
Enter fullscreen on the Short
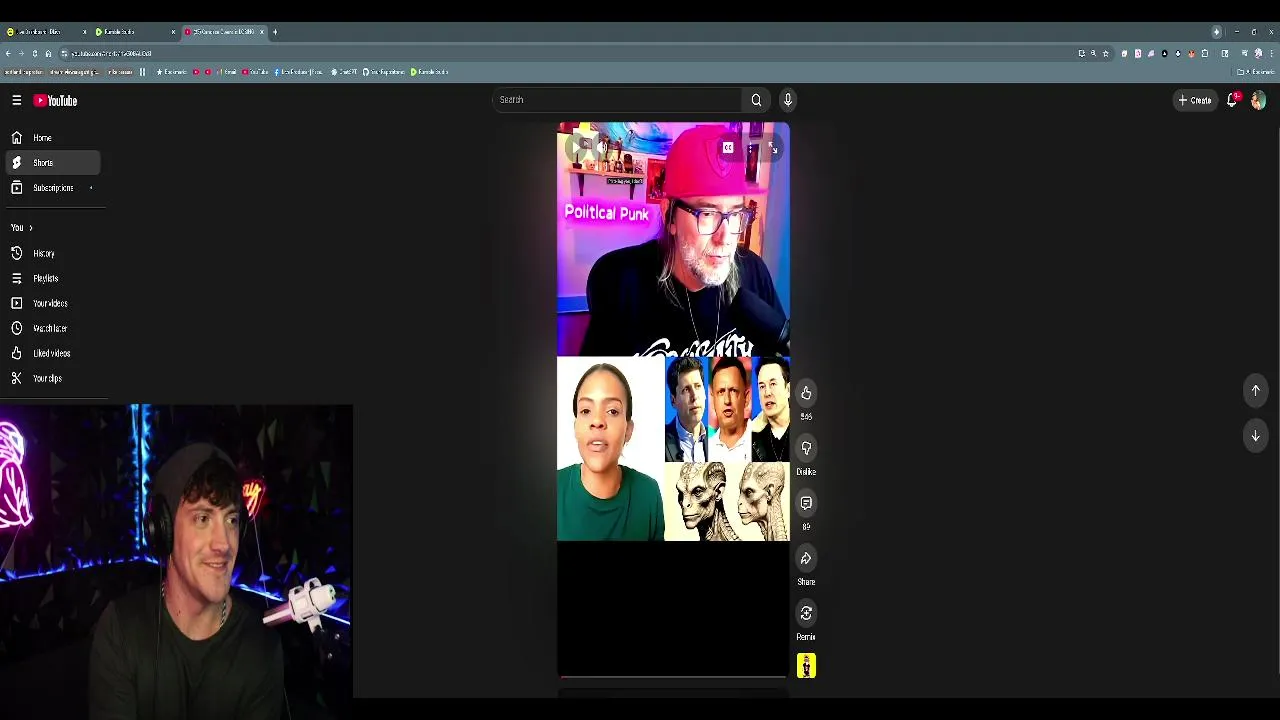pos(774,148)
